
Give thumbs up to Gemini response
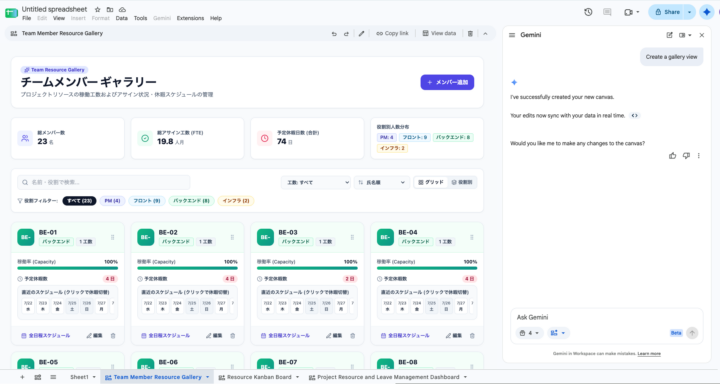click(x=673, y=156)
